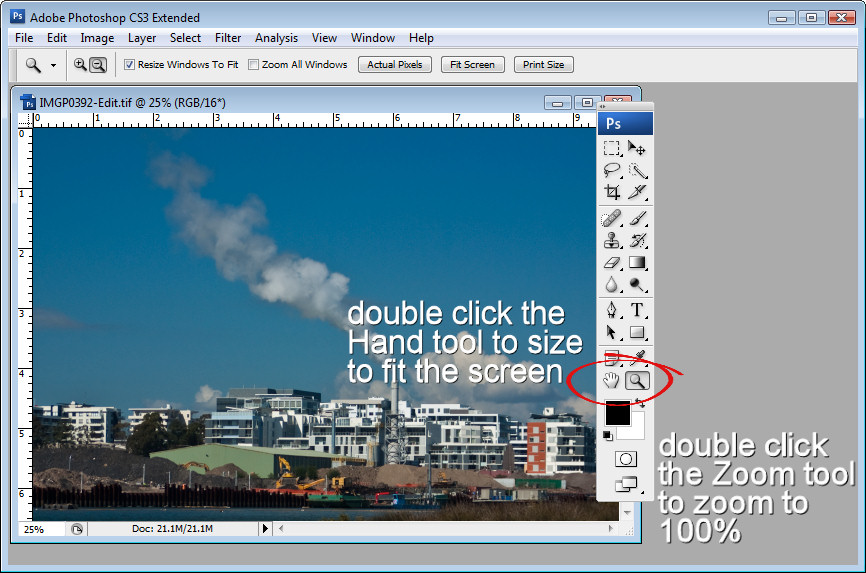Select the Gradient tool

637,262
